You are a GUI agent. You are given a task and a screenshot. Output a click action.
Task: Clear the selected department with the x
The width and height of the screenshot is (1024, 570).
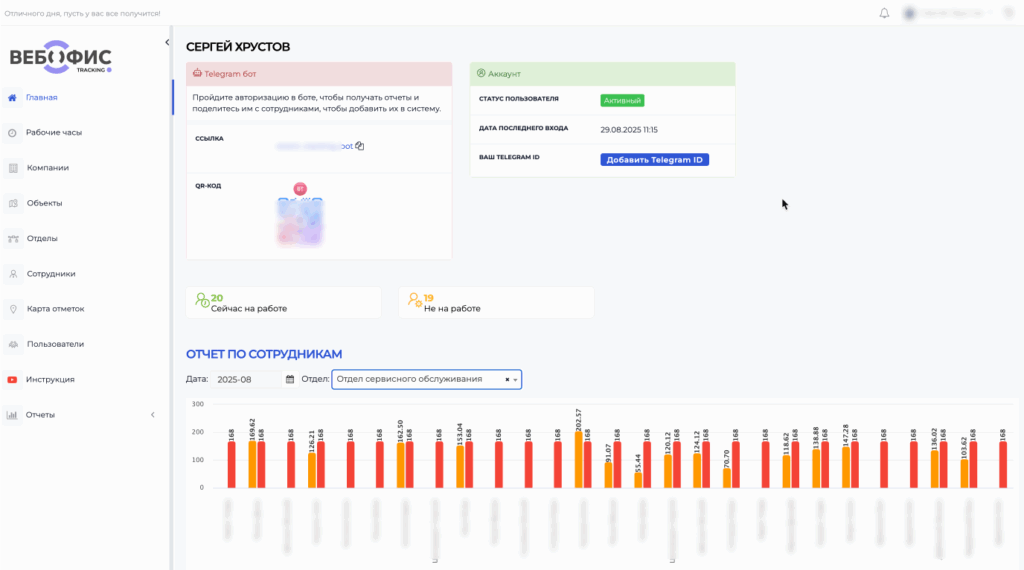pyautogui.click(x=507, y=380)
